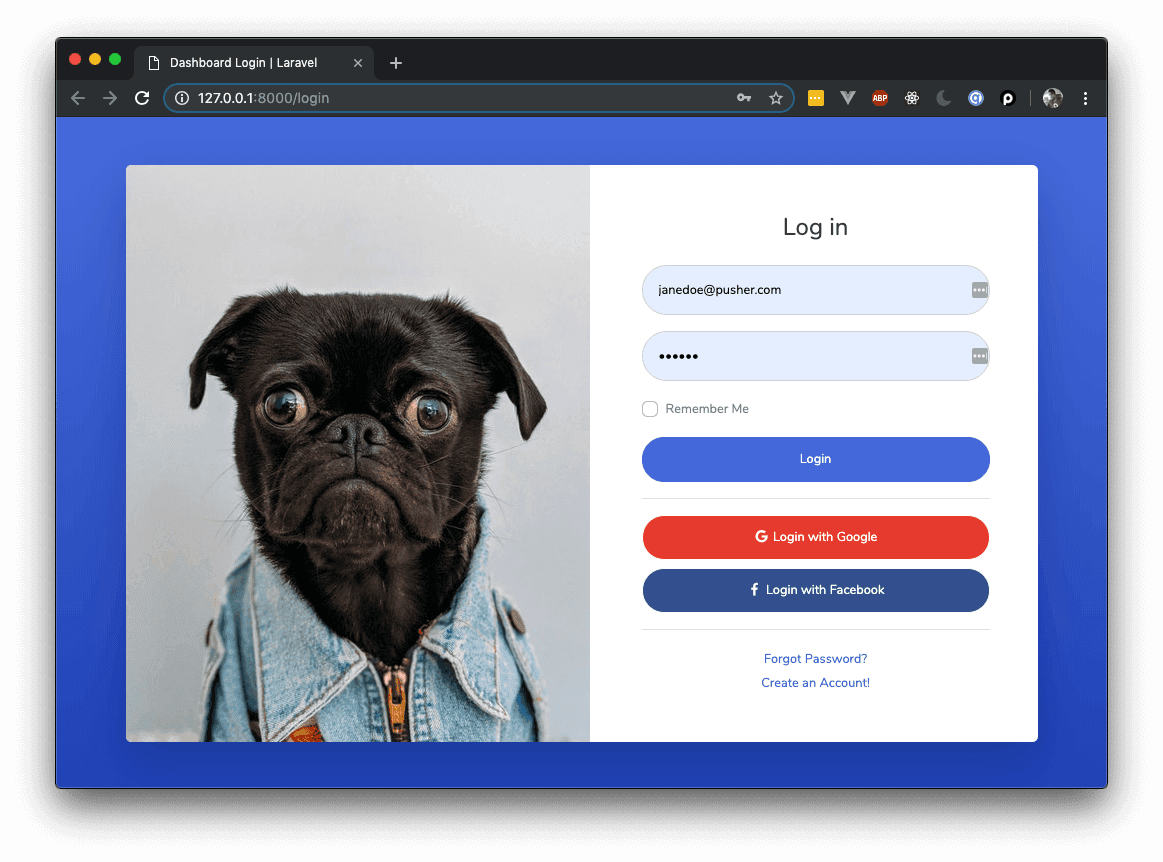Click the black circular P extension icon
This screenshot has height=862, width=1163.
[x=1008, y=98]
